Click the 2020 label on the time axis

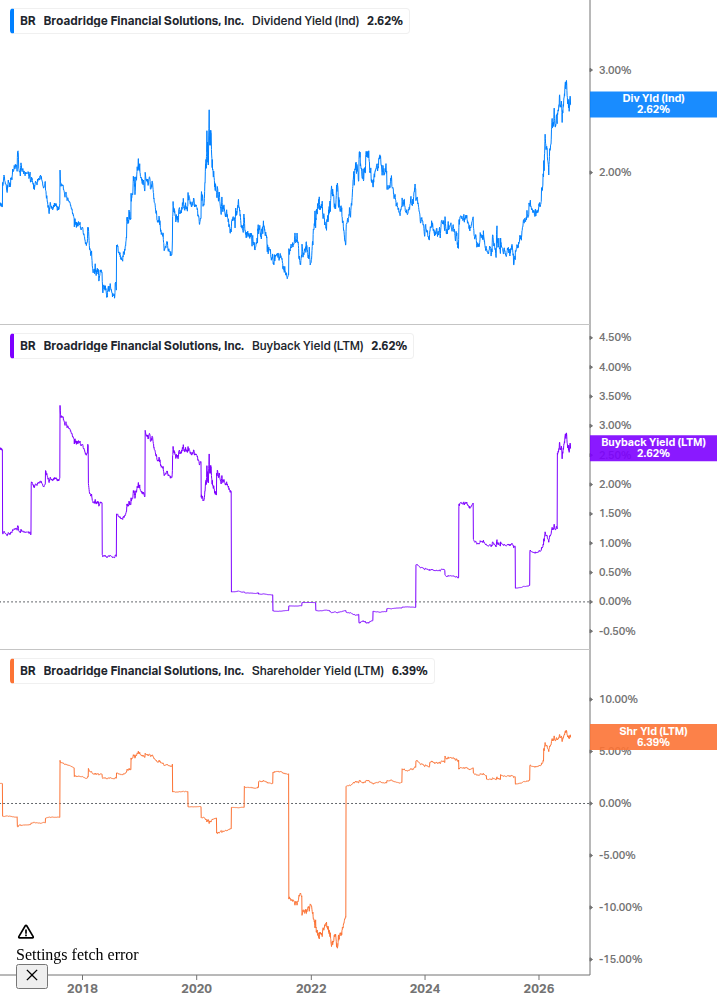tap(197, 988)
